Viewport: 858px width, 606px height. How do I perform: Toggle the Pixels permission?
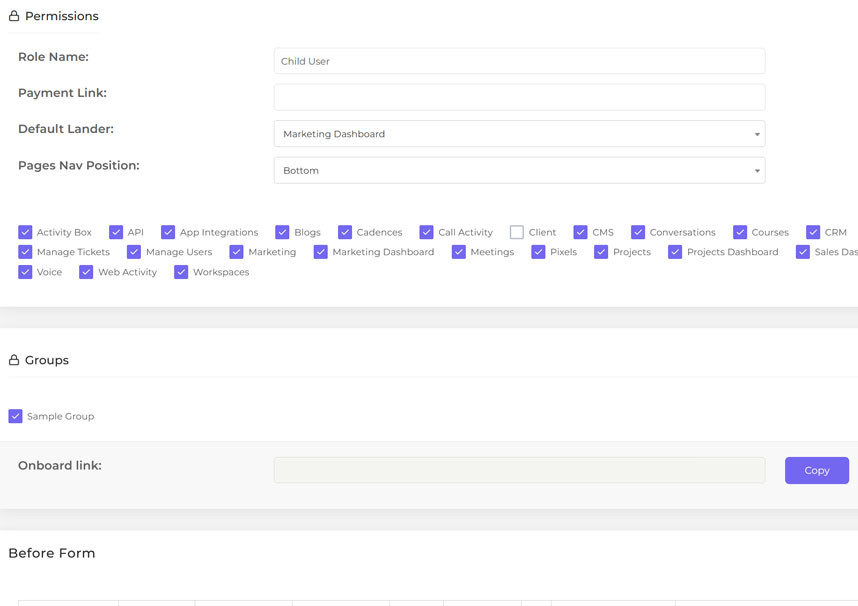[x=538, y=251]
